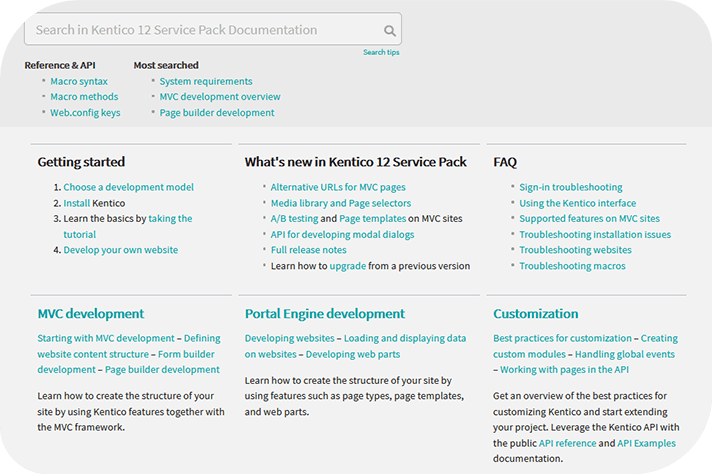Open System requirements page
Screen dimensions: 712x474
(206, 81)
